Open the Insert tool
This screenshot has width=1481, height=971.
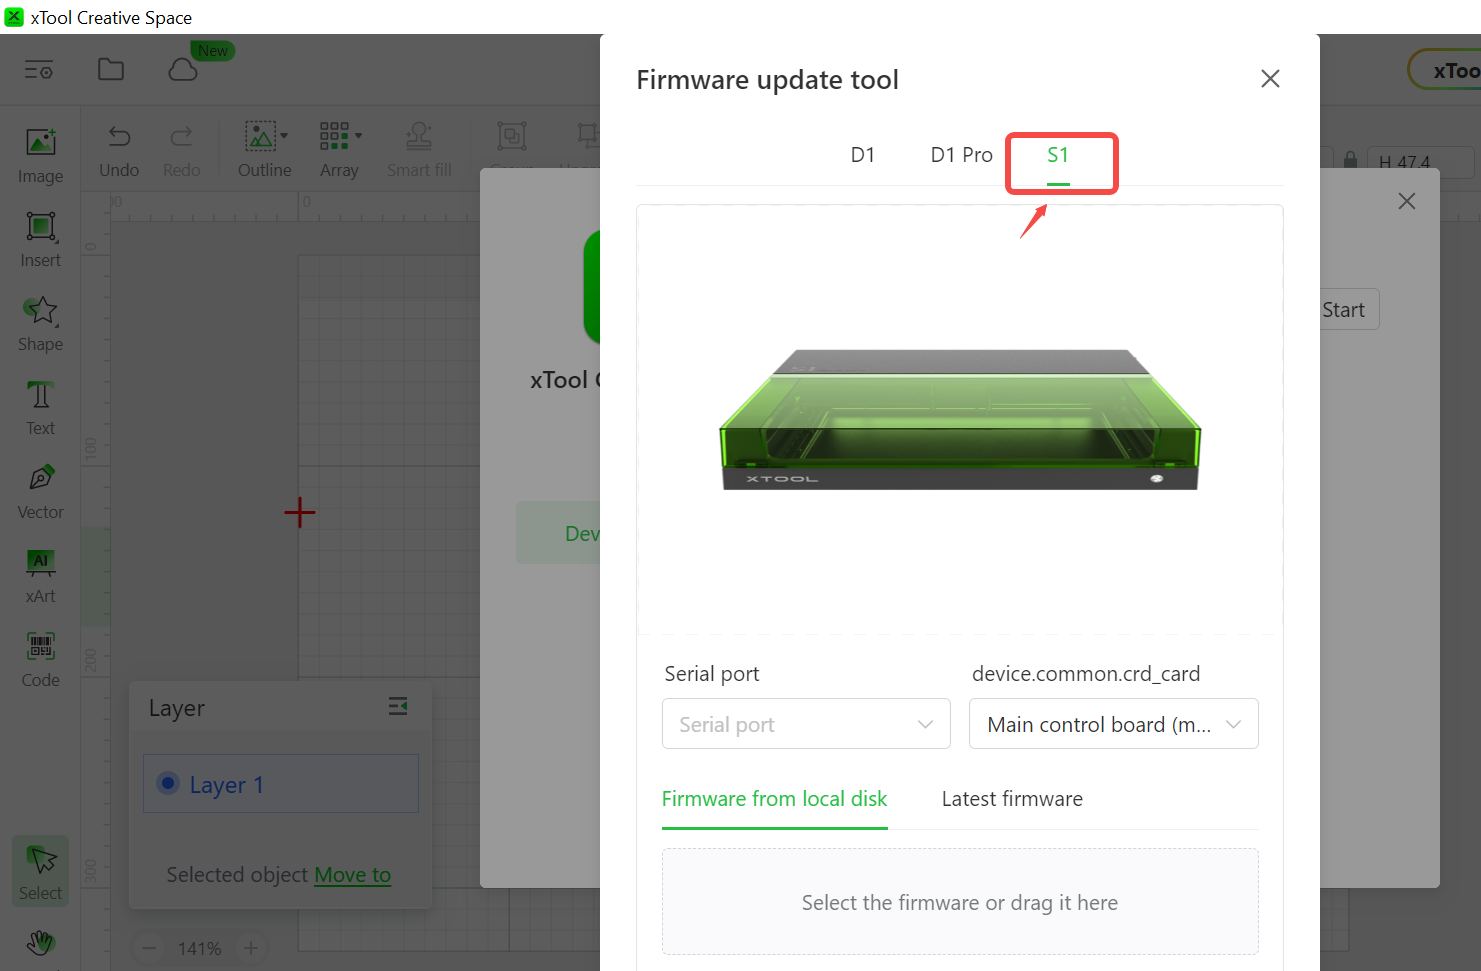click(x=40, y=239)
